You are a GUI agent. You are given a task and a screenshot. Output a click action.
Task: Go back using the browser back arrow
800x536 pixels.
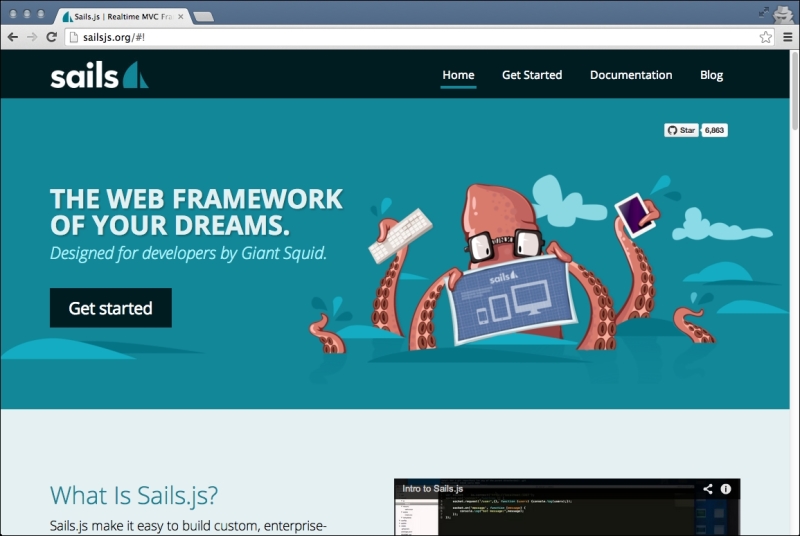click(13, 37)
